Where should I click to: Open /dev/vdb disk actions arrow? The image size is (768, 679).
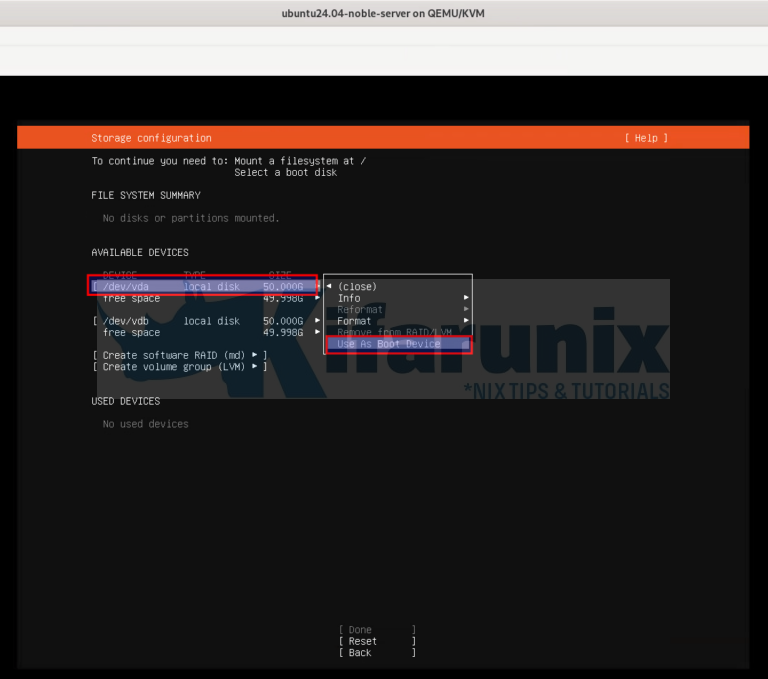(317, 320)
